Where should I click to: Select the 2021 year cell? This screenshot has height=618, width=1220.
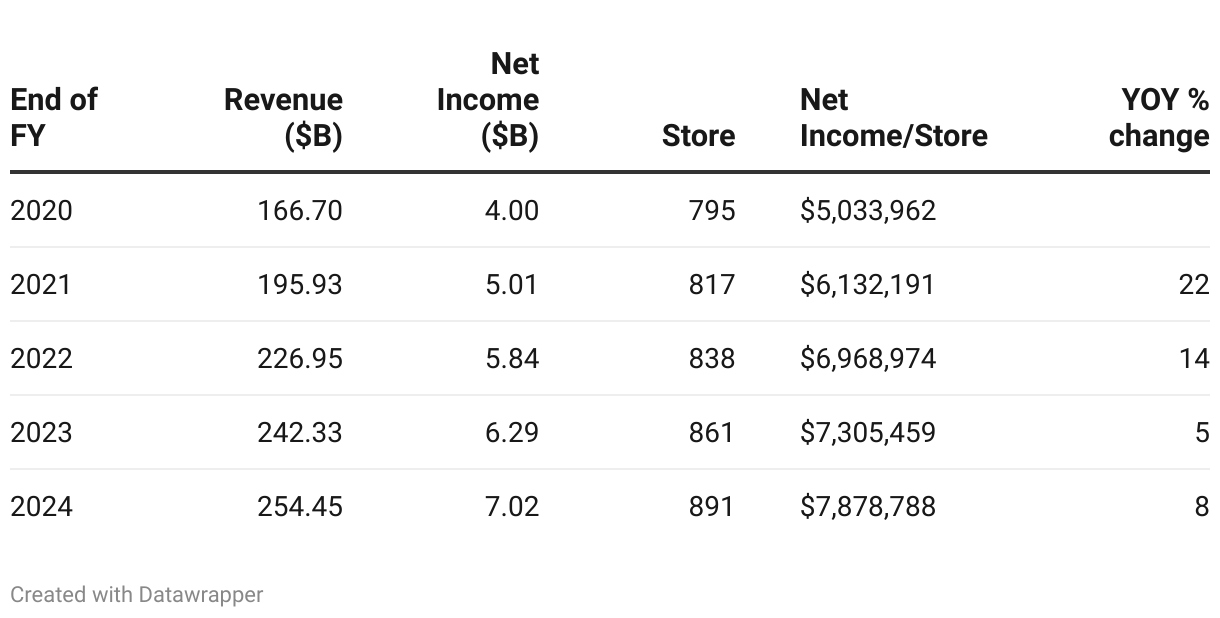pyautogui.click(x=41, y=284)
